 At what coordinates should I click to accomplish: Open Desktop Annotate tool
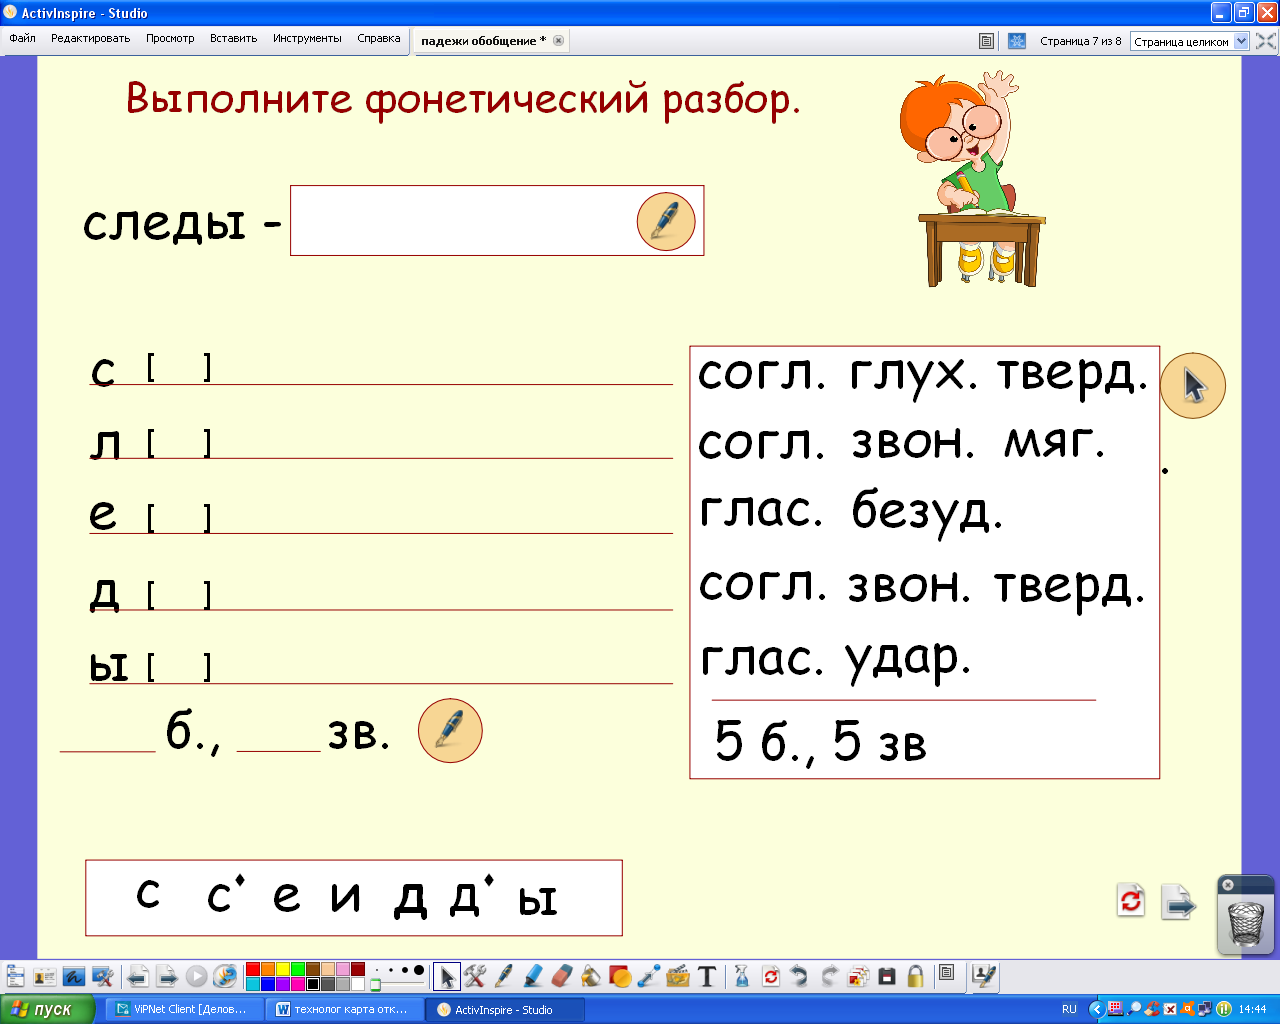click(74, 977)
